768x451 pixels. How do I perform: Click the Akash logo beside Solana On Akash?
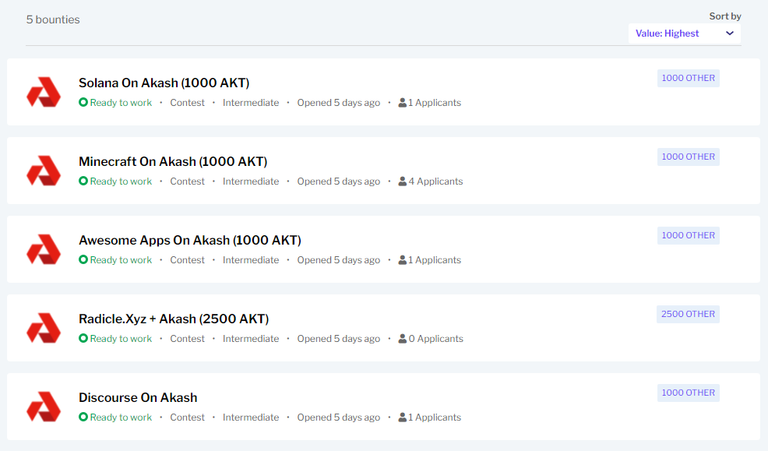pyautogui.click(x=44, y=92)
